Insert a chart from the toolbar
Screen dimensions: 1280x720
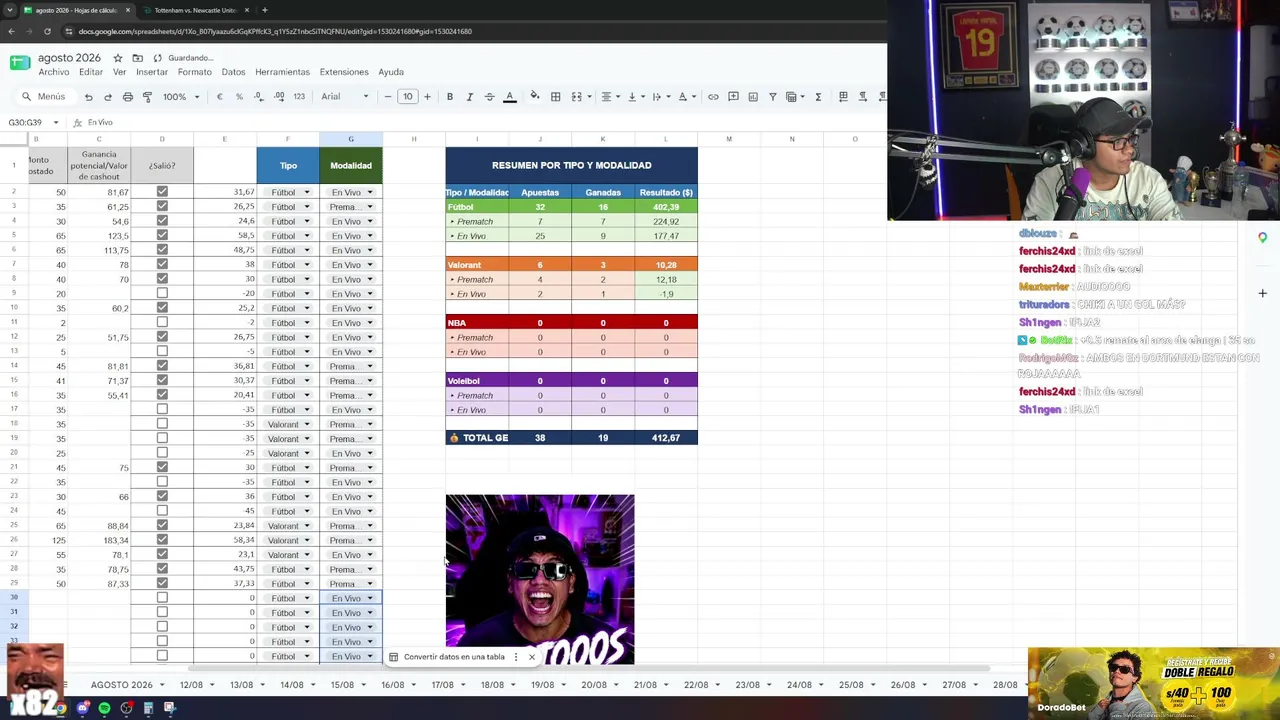click(753, 97)
